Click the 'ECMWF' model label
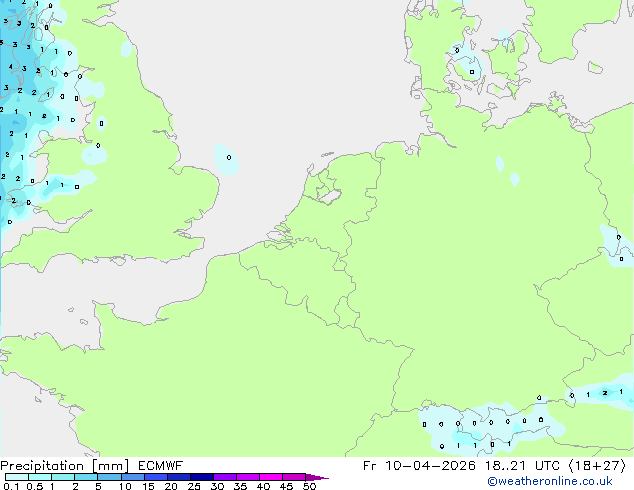 tap(160, 466)
